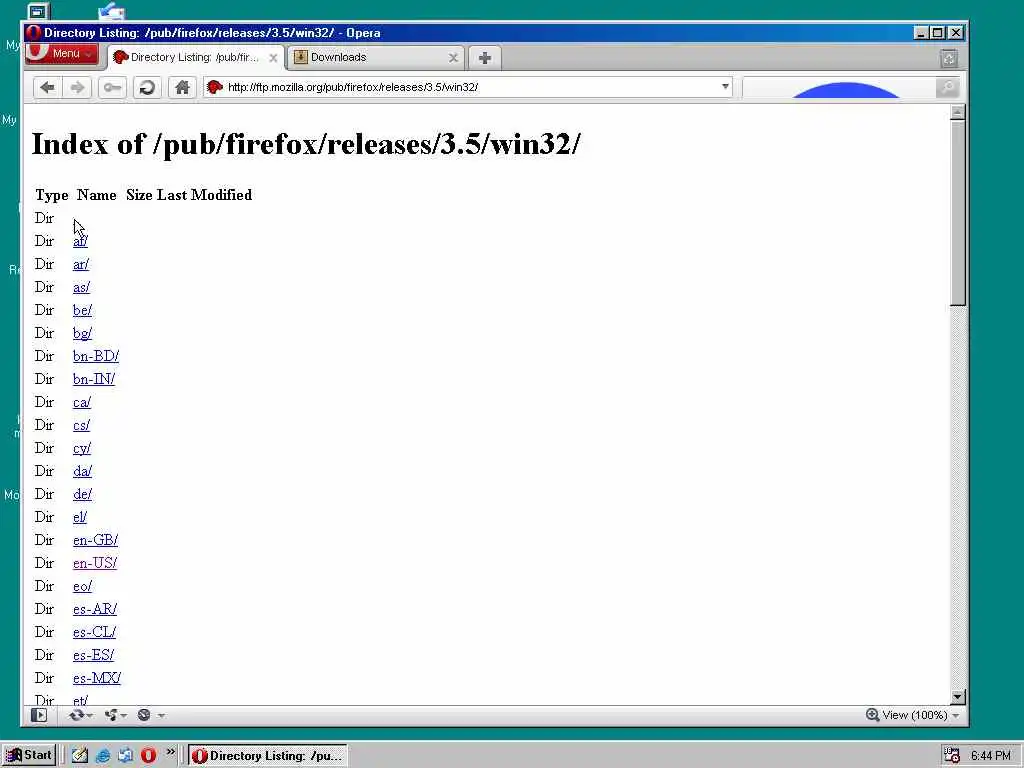Go to the Home page icon
Image resolution: width=1024 pixels, height=768 pixels.
pos(182,87)
